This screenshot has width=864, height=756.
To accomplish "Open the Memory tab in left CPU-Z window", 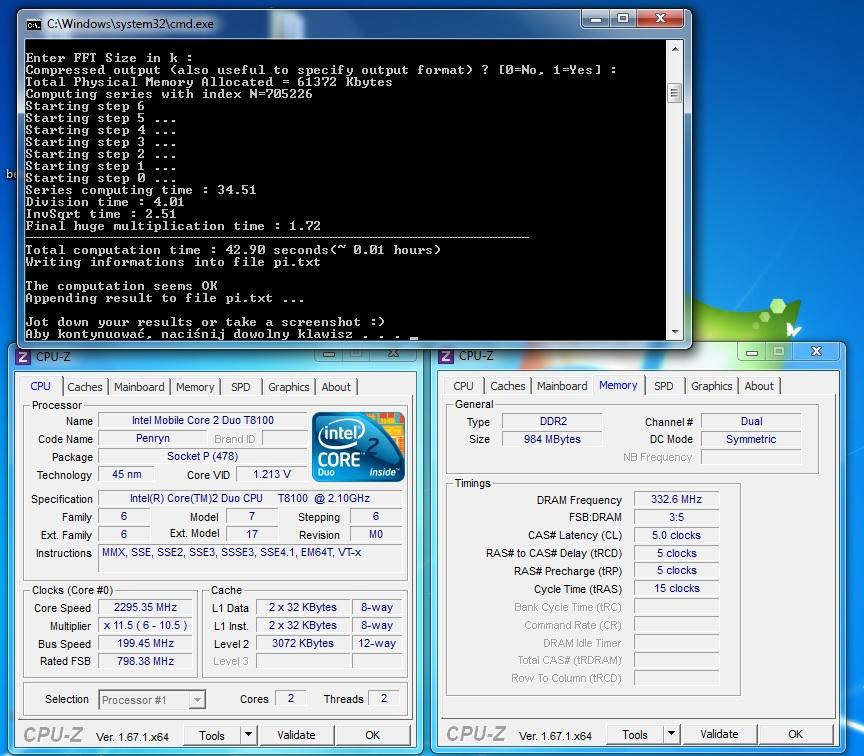I will click(x=195, y=387).
